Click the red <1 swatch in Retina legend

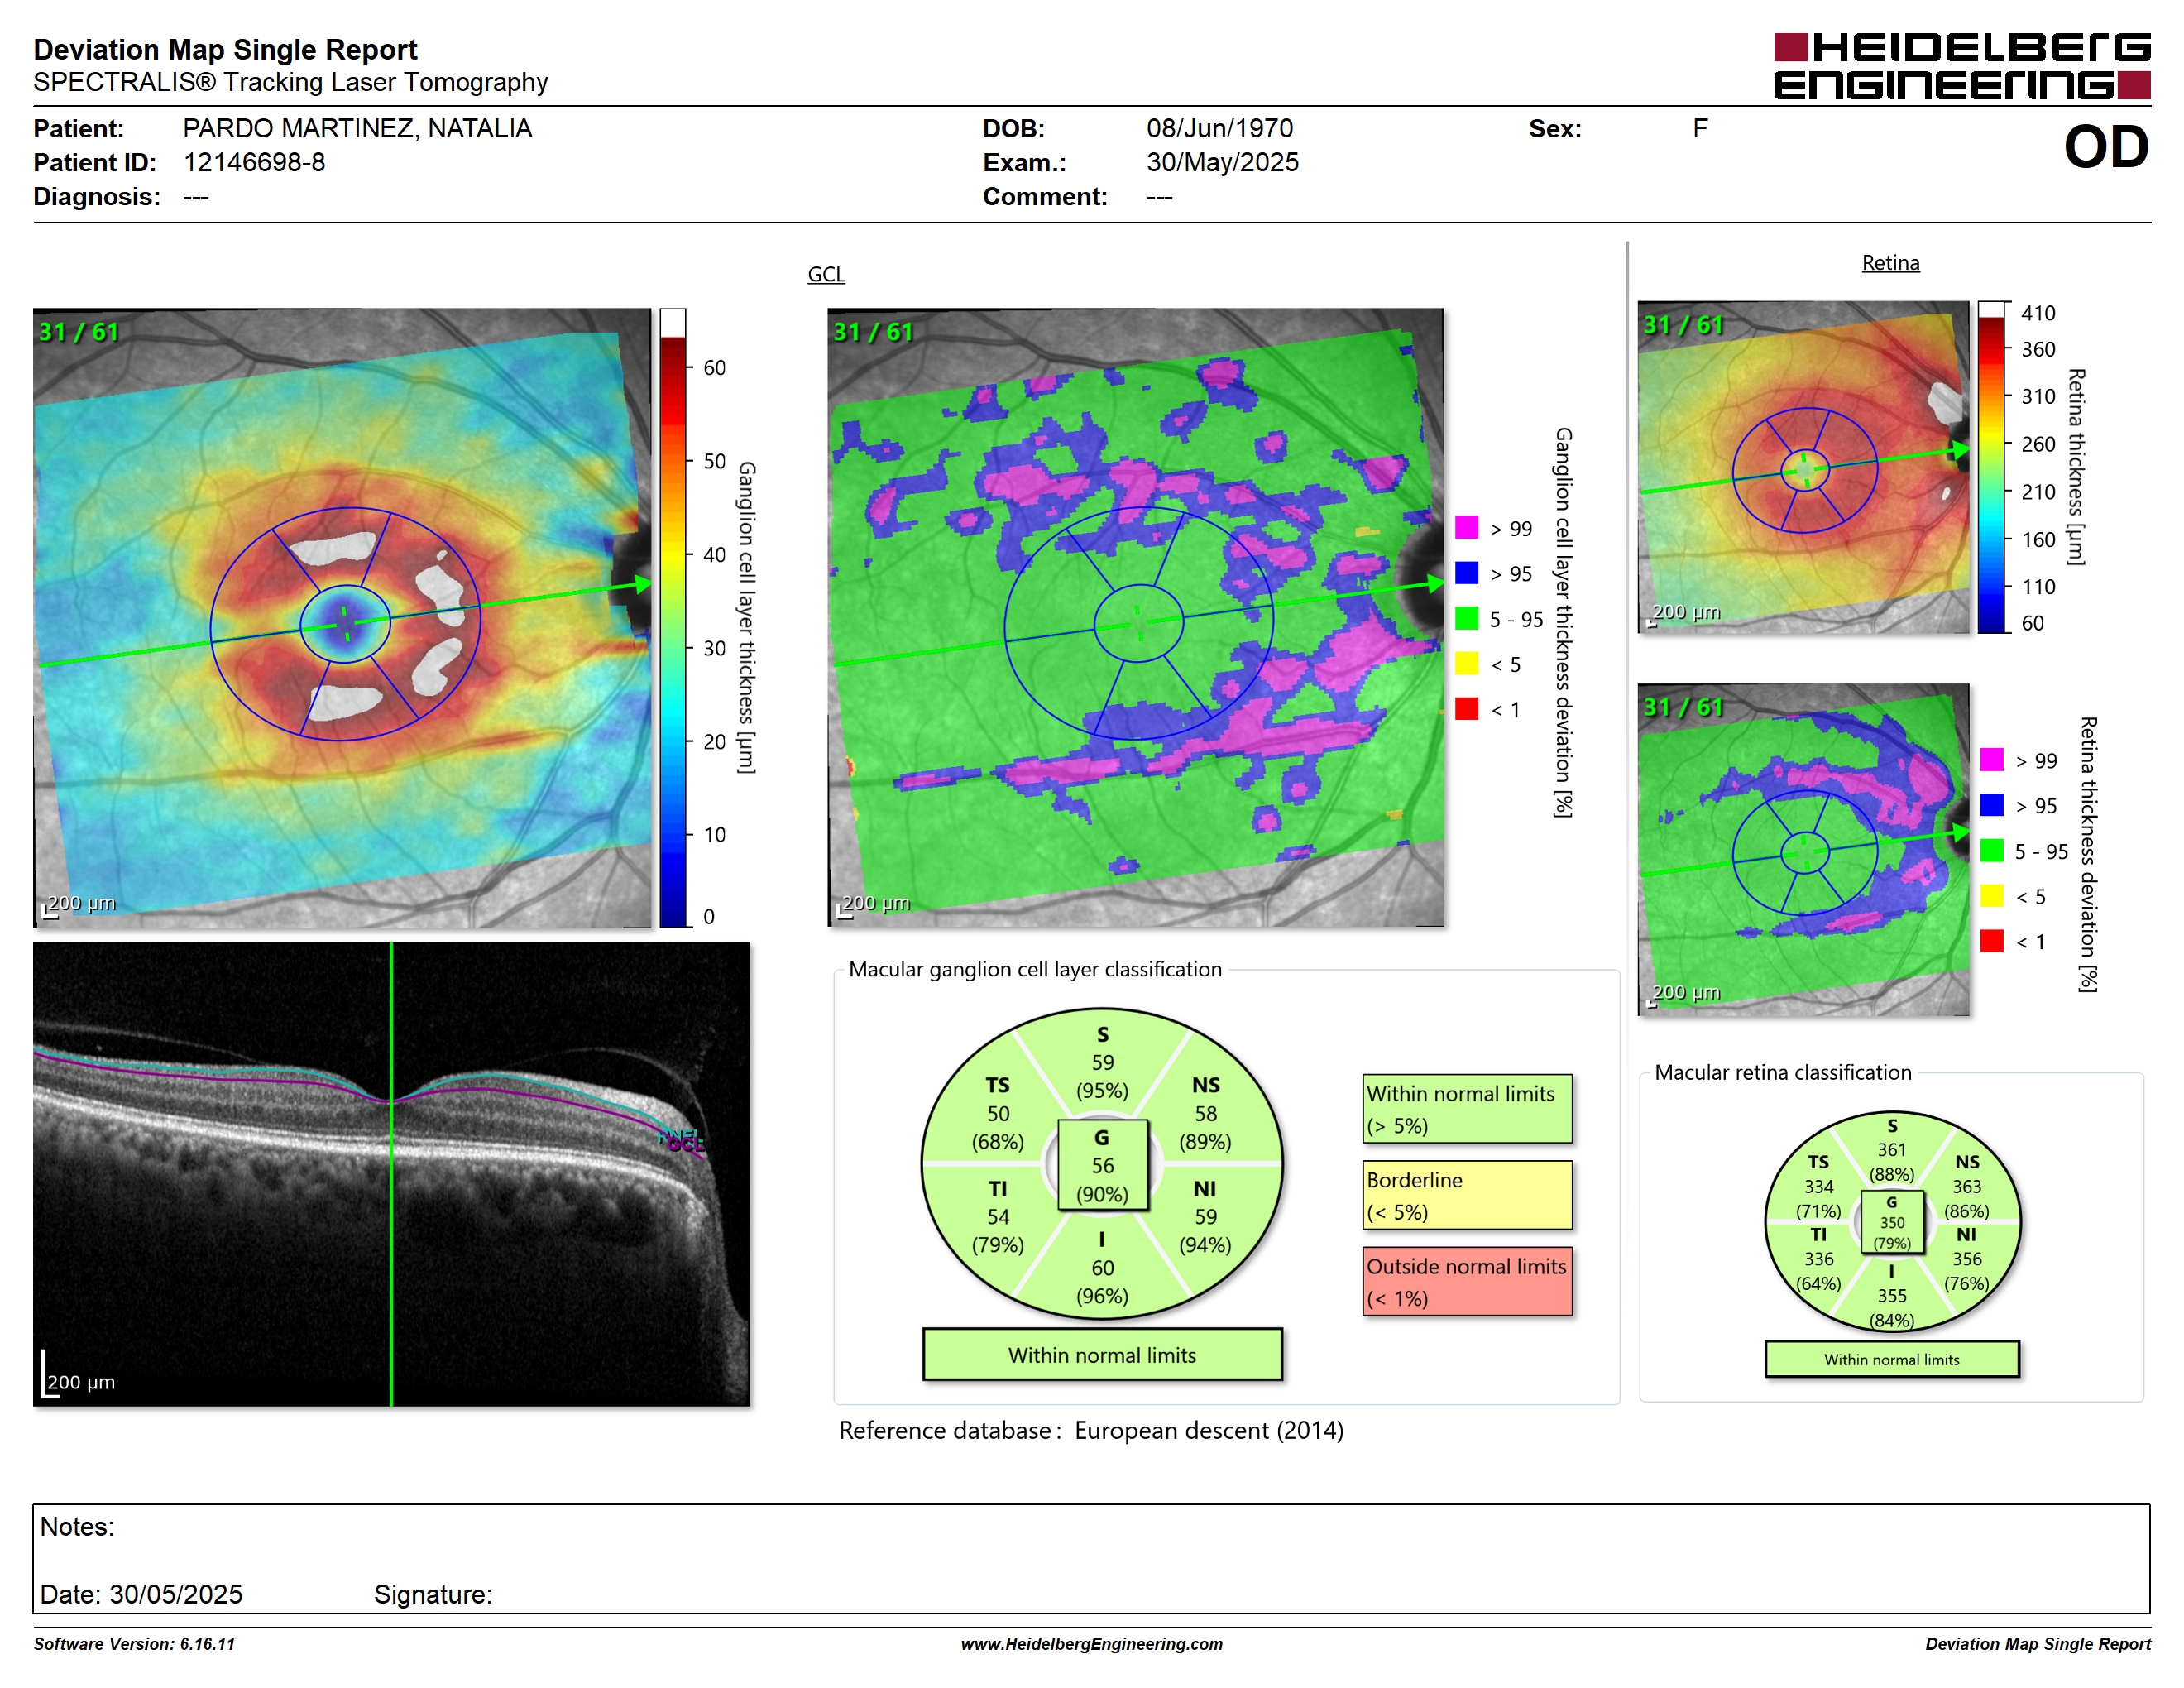pyautogui.click(x=1991, y=941)
